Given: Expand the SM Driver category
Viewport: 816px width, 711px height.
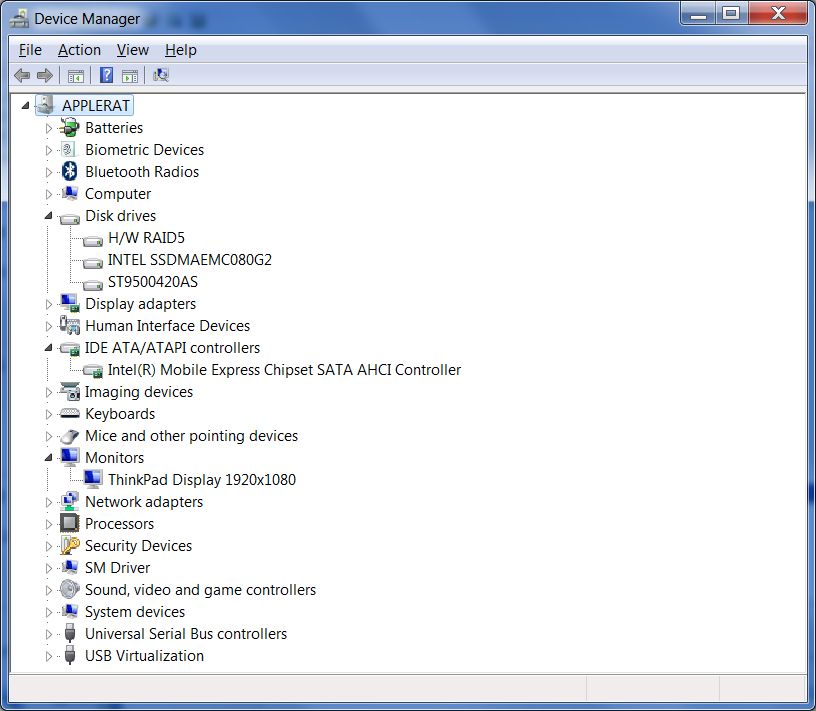Looking at the screenshot, I should click(48, 568).
